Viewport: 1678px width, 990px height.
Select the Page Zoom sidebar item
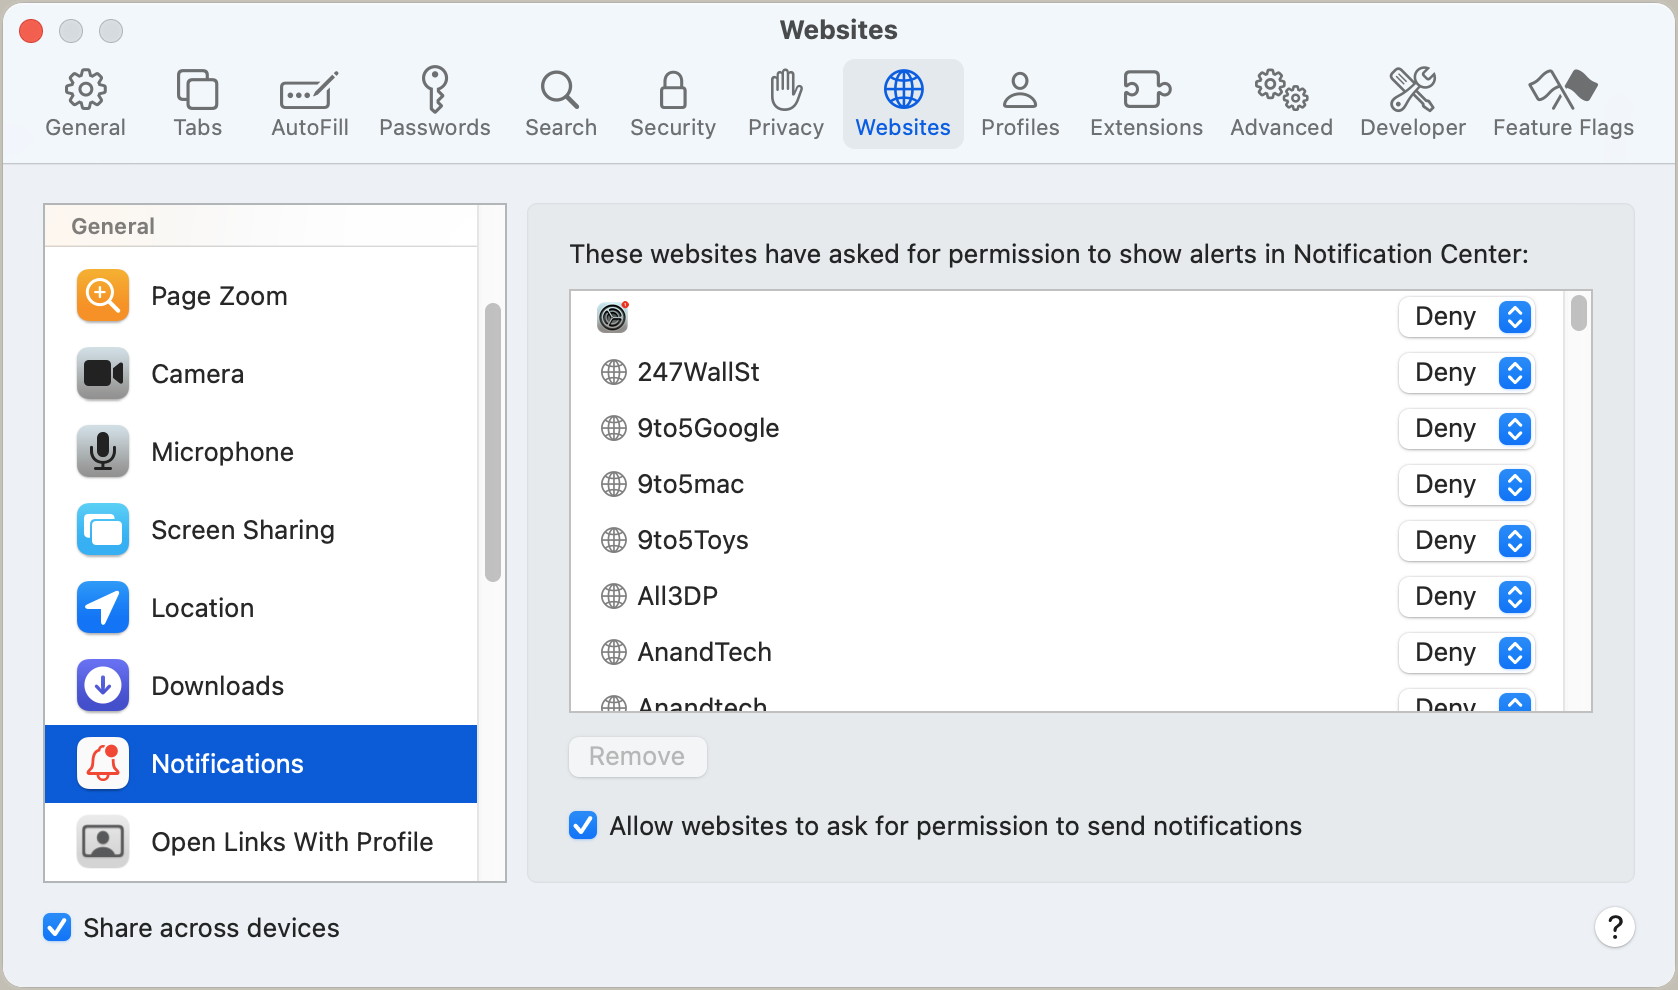[261, 296]
